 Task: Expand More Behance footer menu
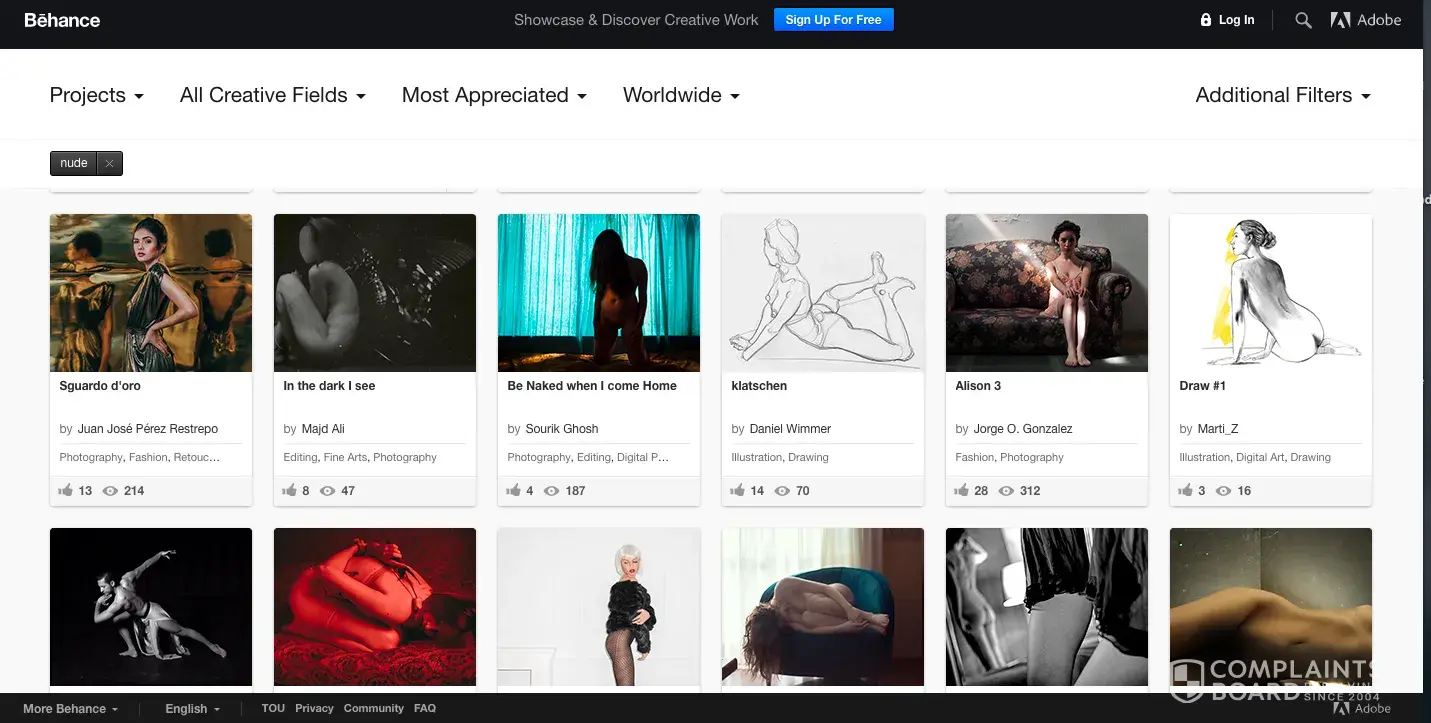coord(71,709)
